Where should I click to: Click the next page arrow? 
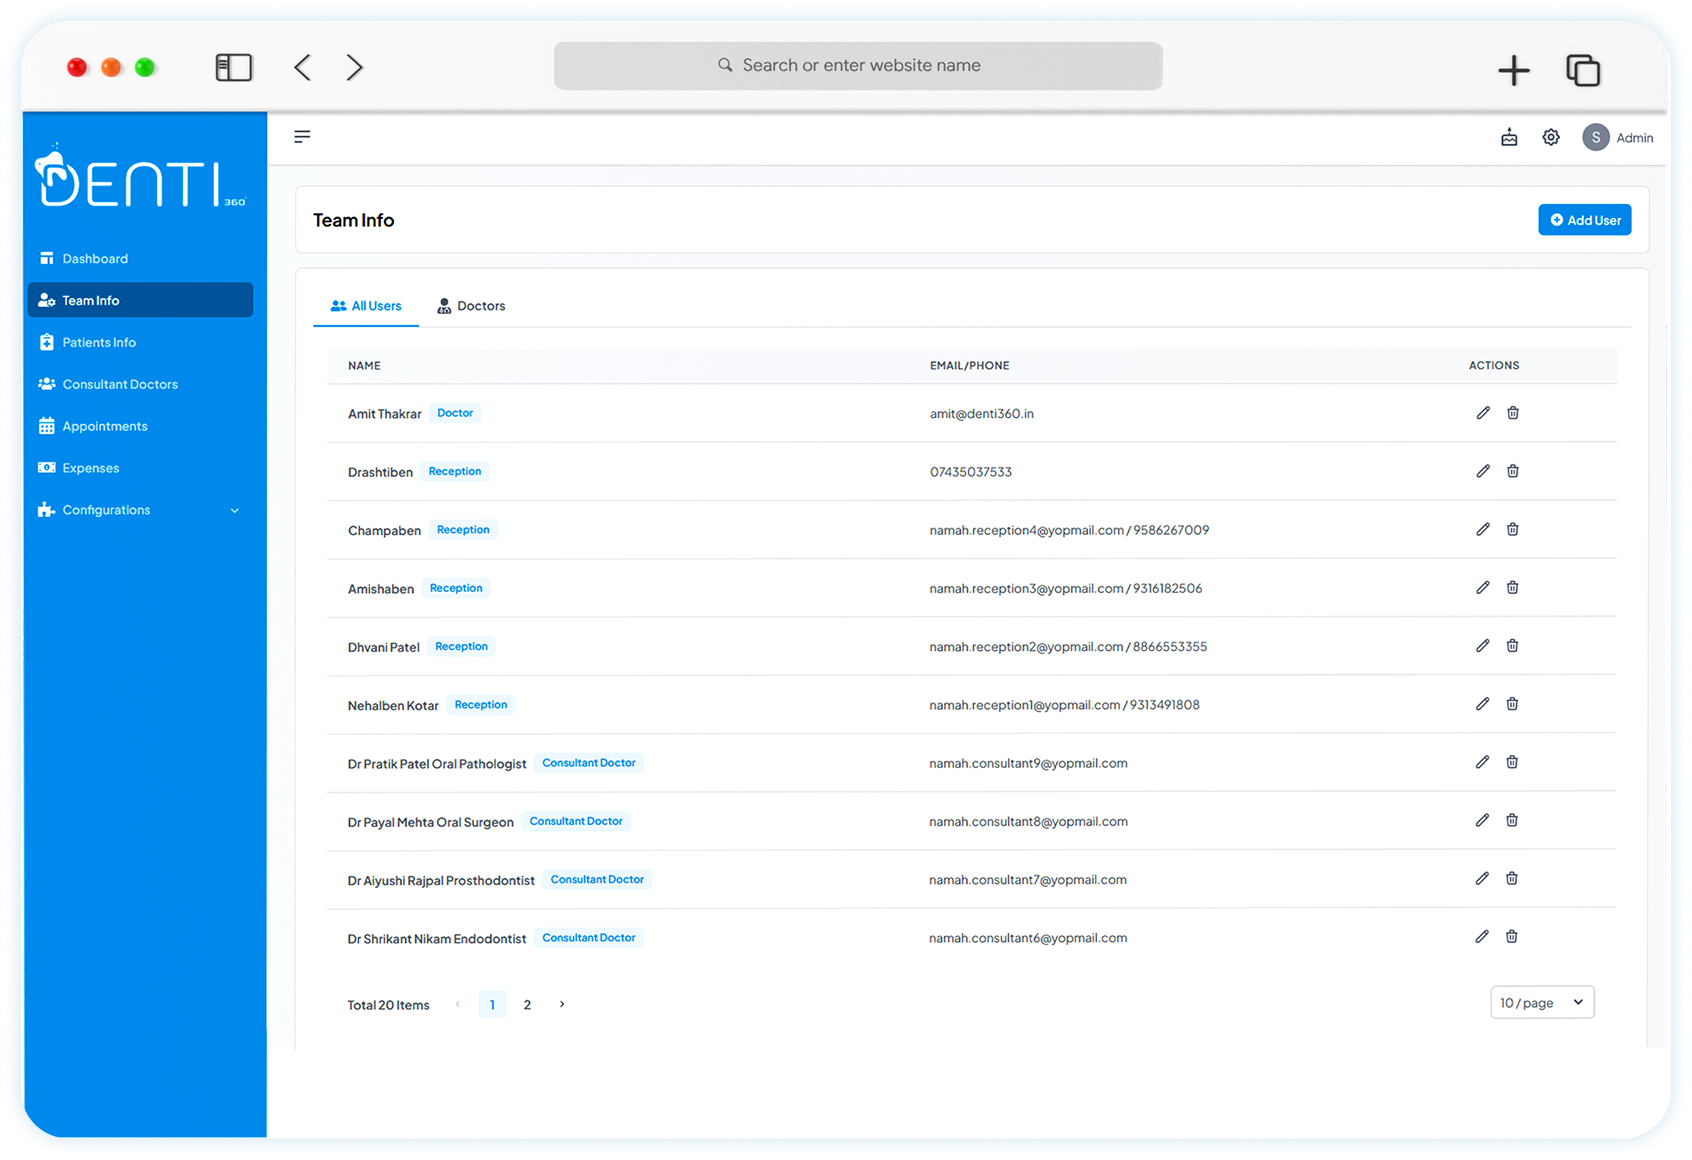[x=561, y=1004]
